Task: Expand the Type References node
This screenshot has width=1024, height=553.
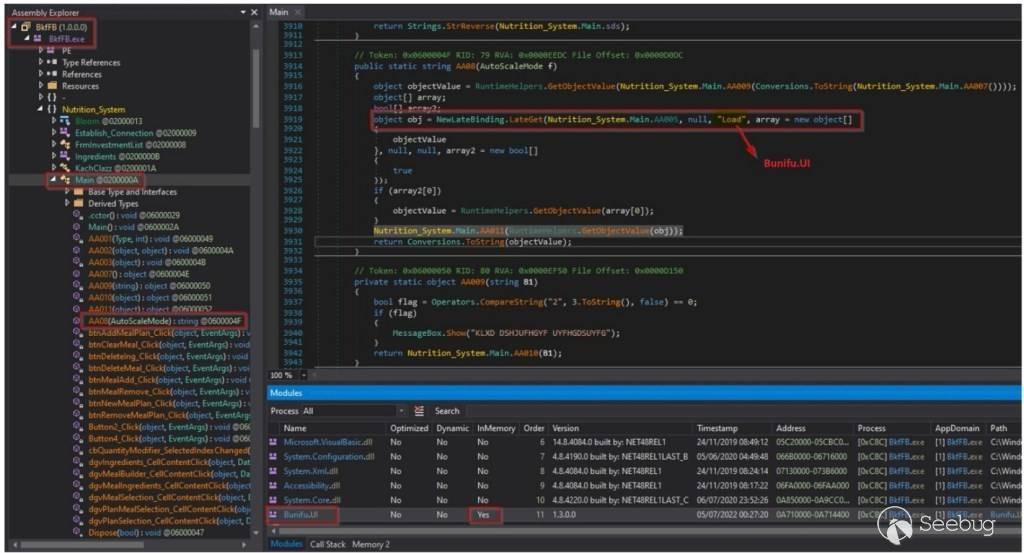Action: point(40,62)
